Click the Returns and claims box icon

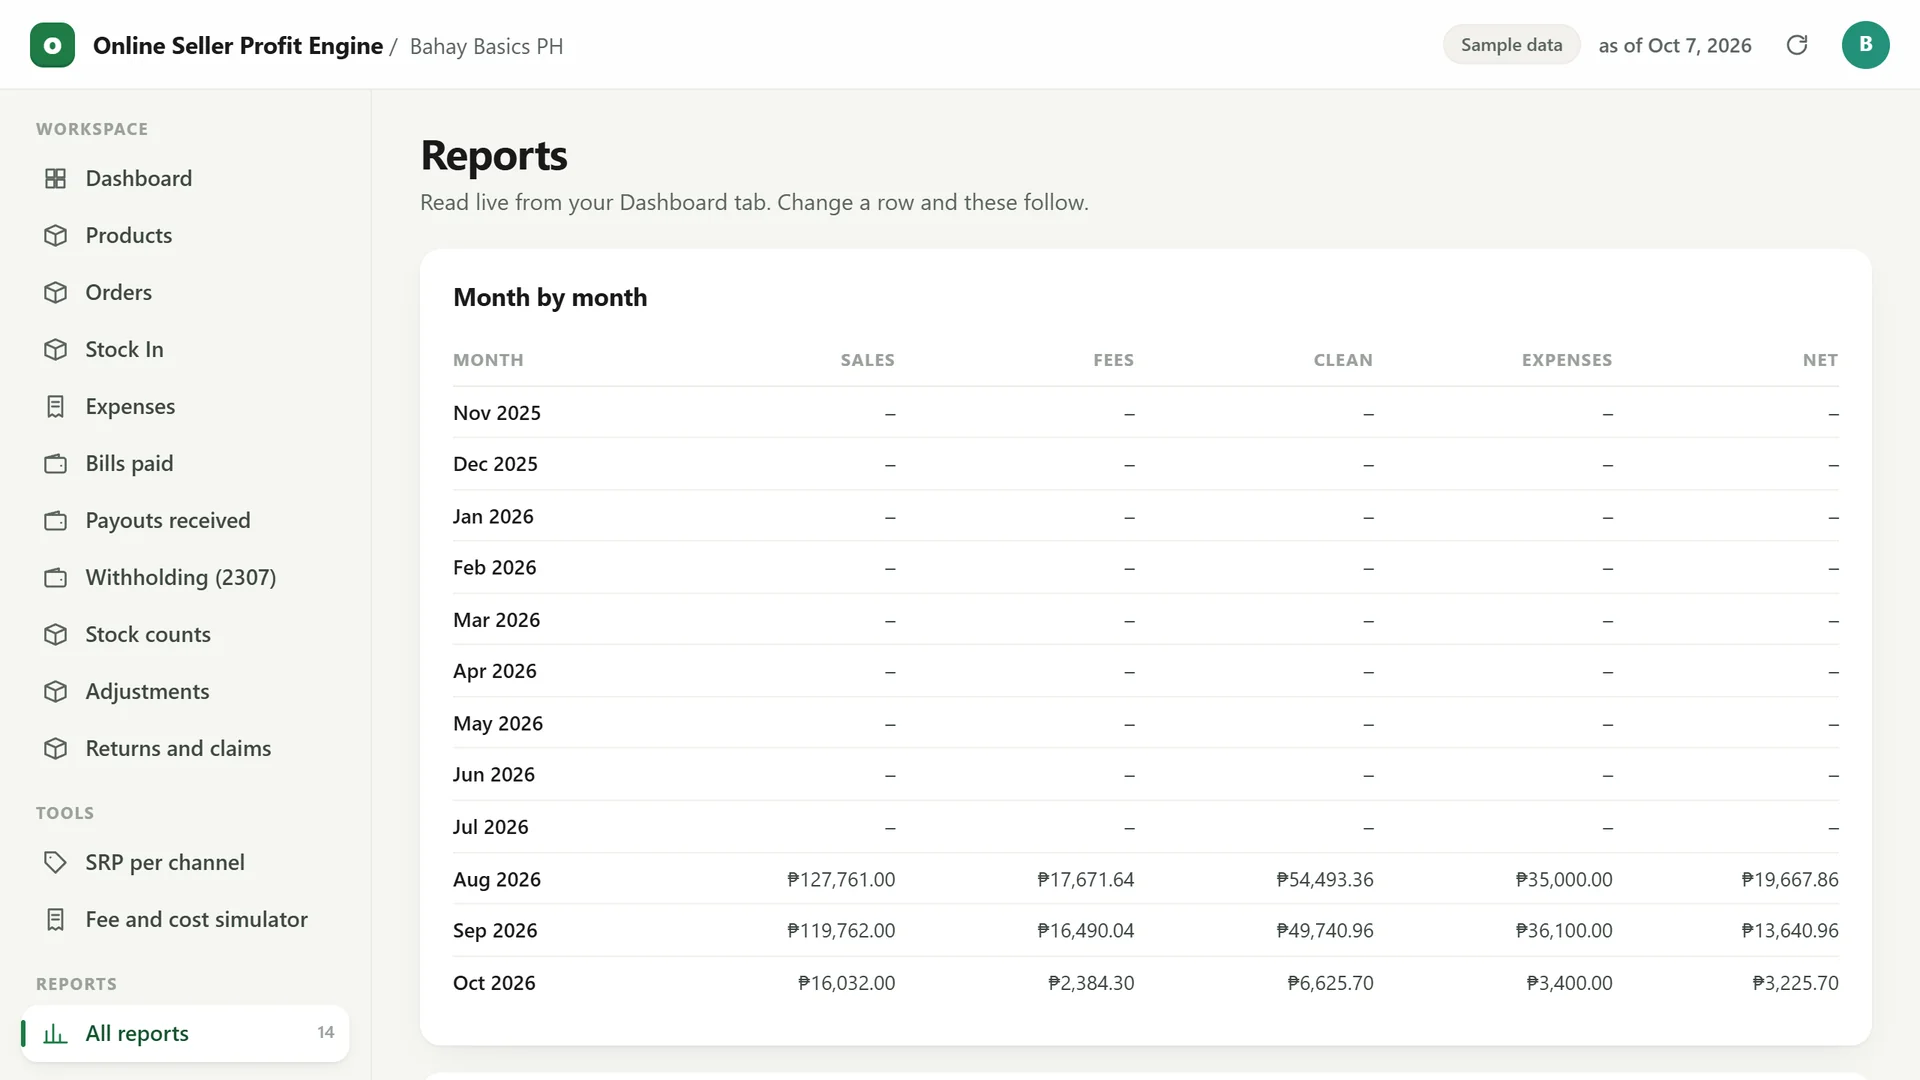(x=56, y=748)
